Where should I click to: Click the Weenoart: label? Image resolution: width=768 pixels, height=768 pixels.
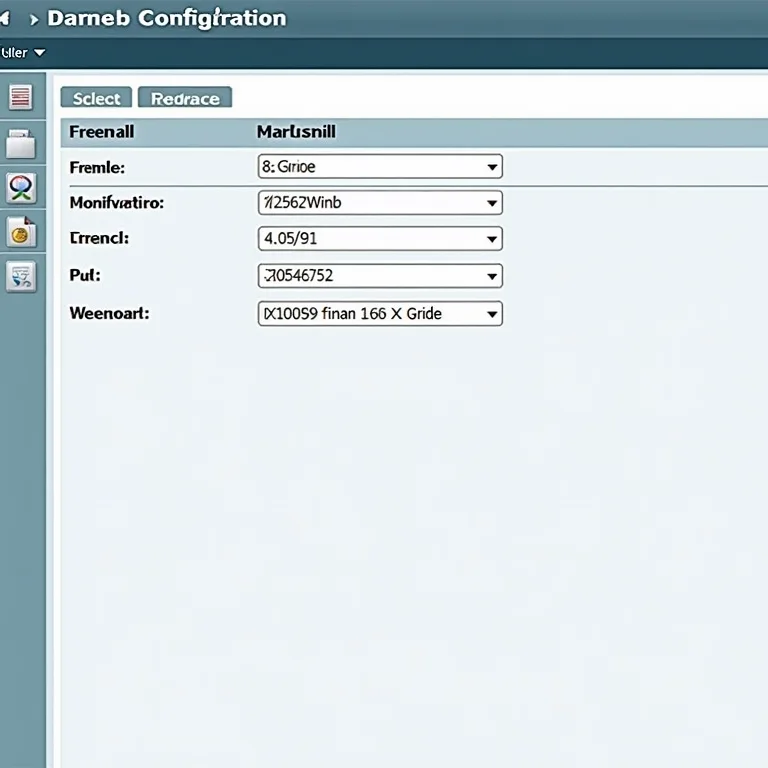tap(109, 312)
